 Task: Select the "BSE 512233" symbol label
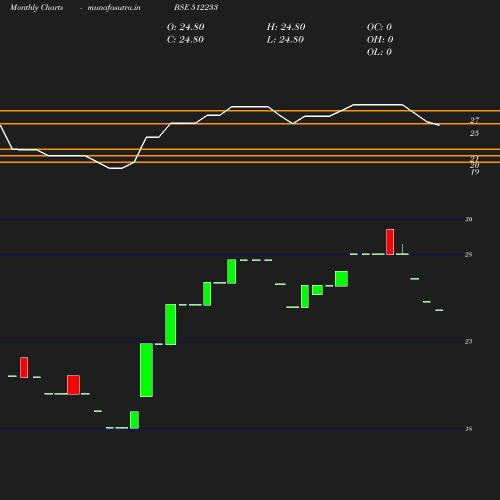pos(196,7)
